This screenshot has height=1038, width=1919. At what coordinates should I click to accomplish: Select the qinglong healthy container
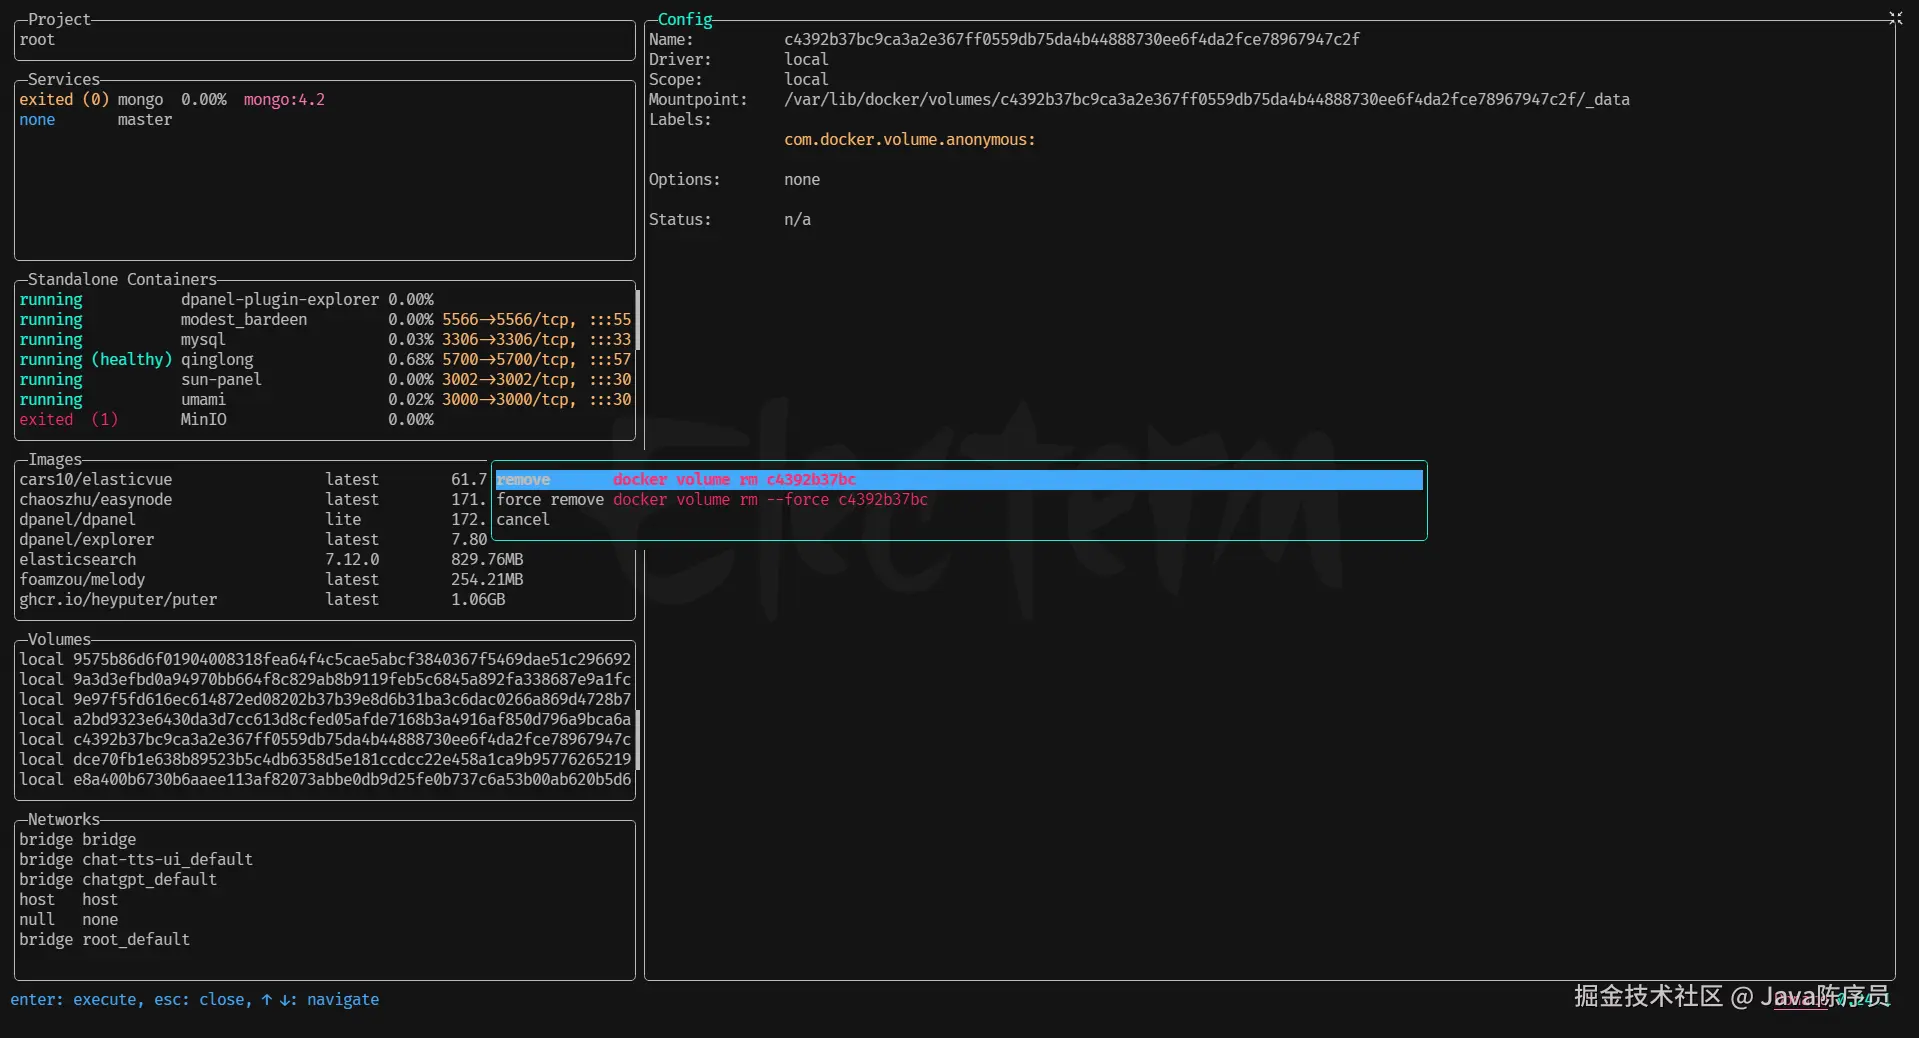click(217, 360)
